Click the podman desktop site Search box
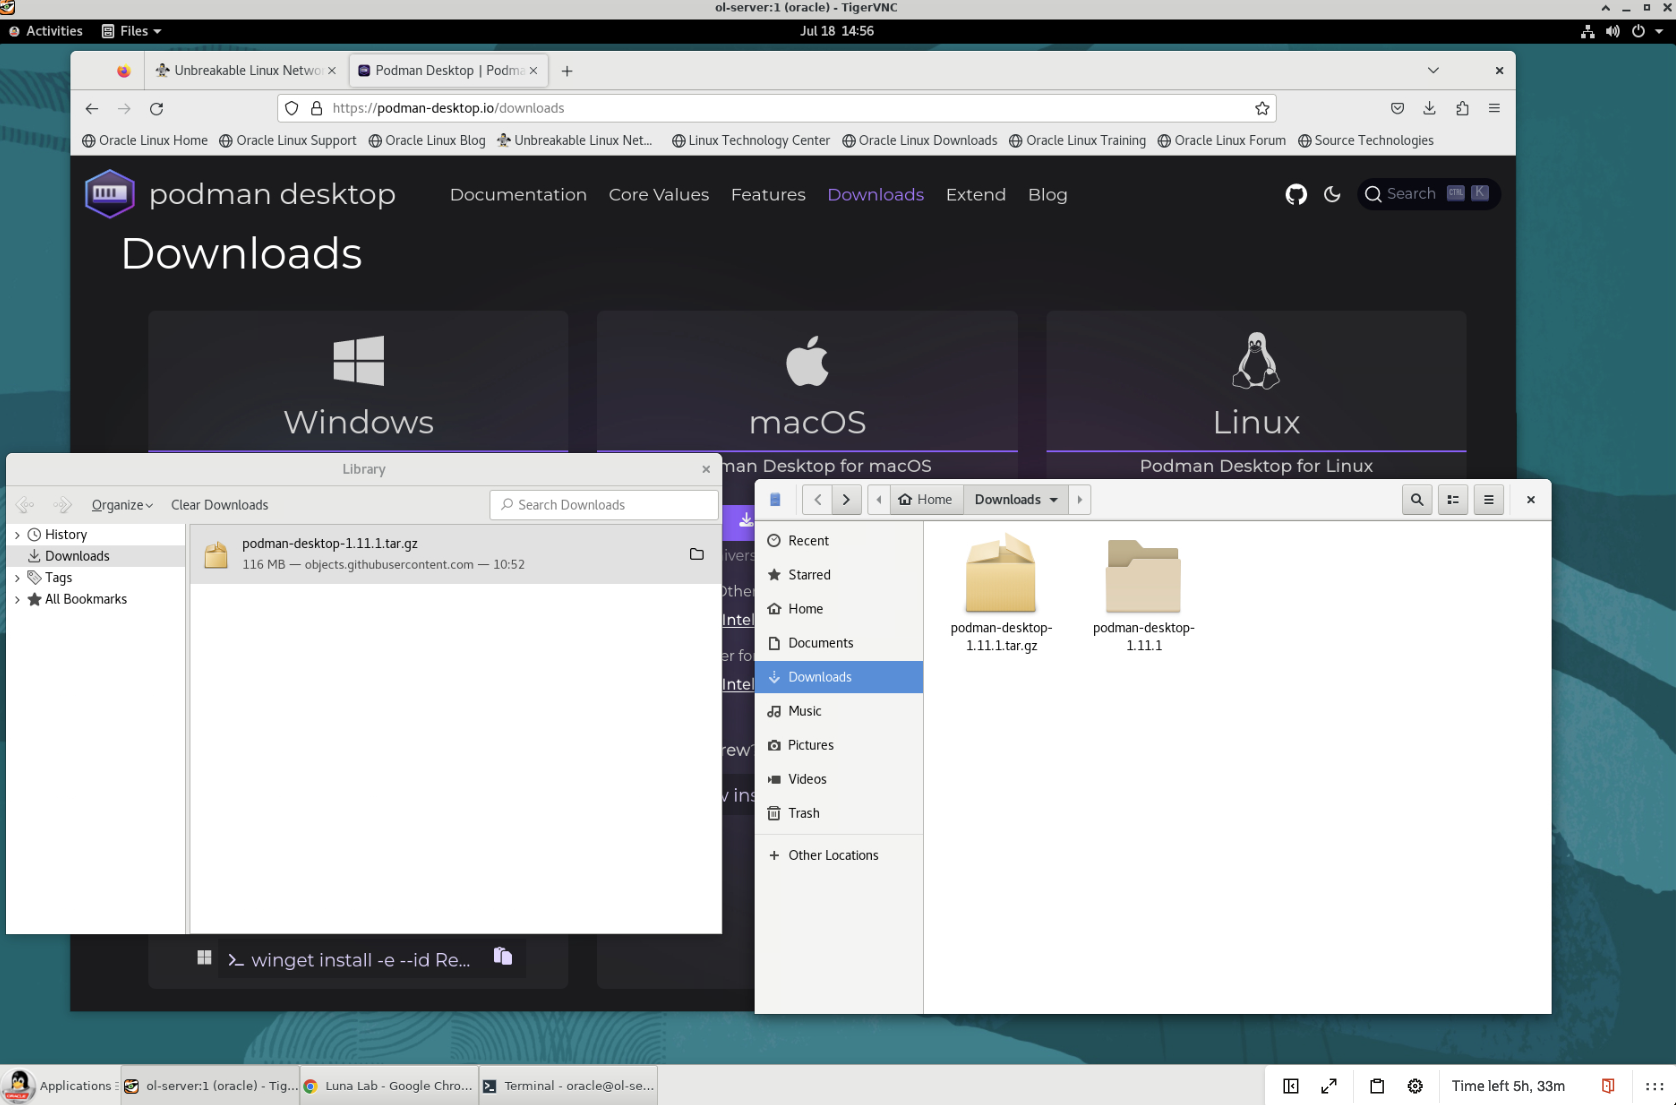 pos(1428,194)
